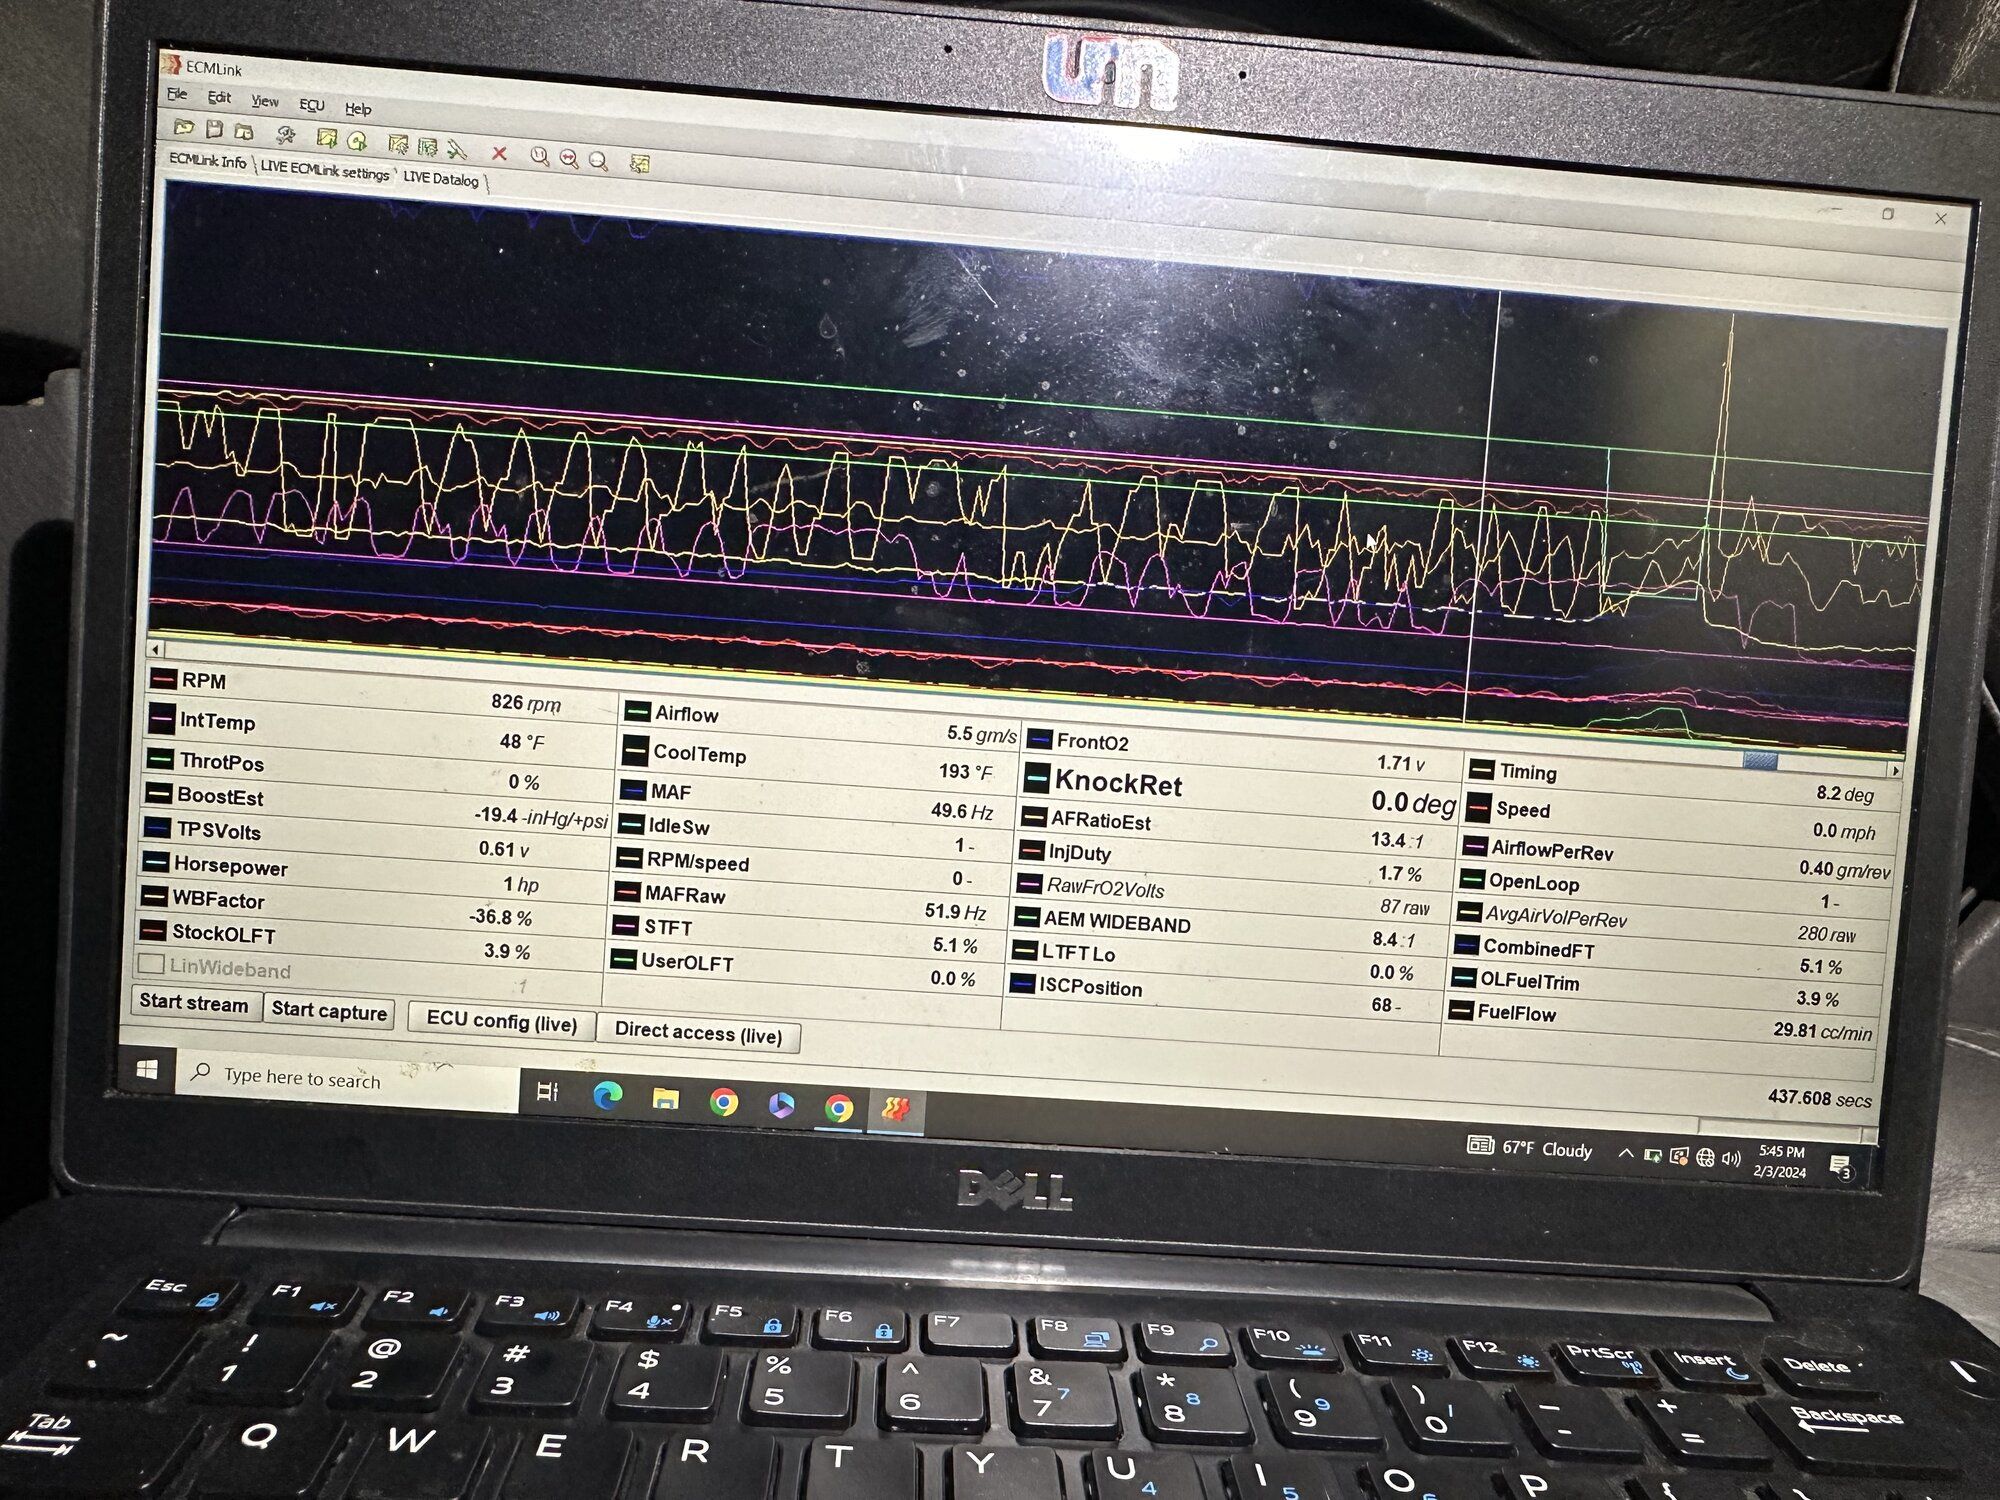This screenshot has width=2000, height=1500.
Task: Click the AFRatioEst label
Action: click(1100, 821)
